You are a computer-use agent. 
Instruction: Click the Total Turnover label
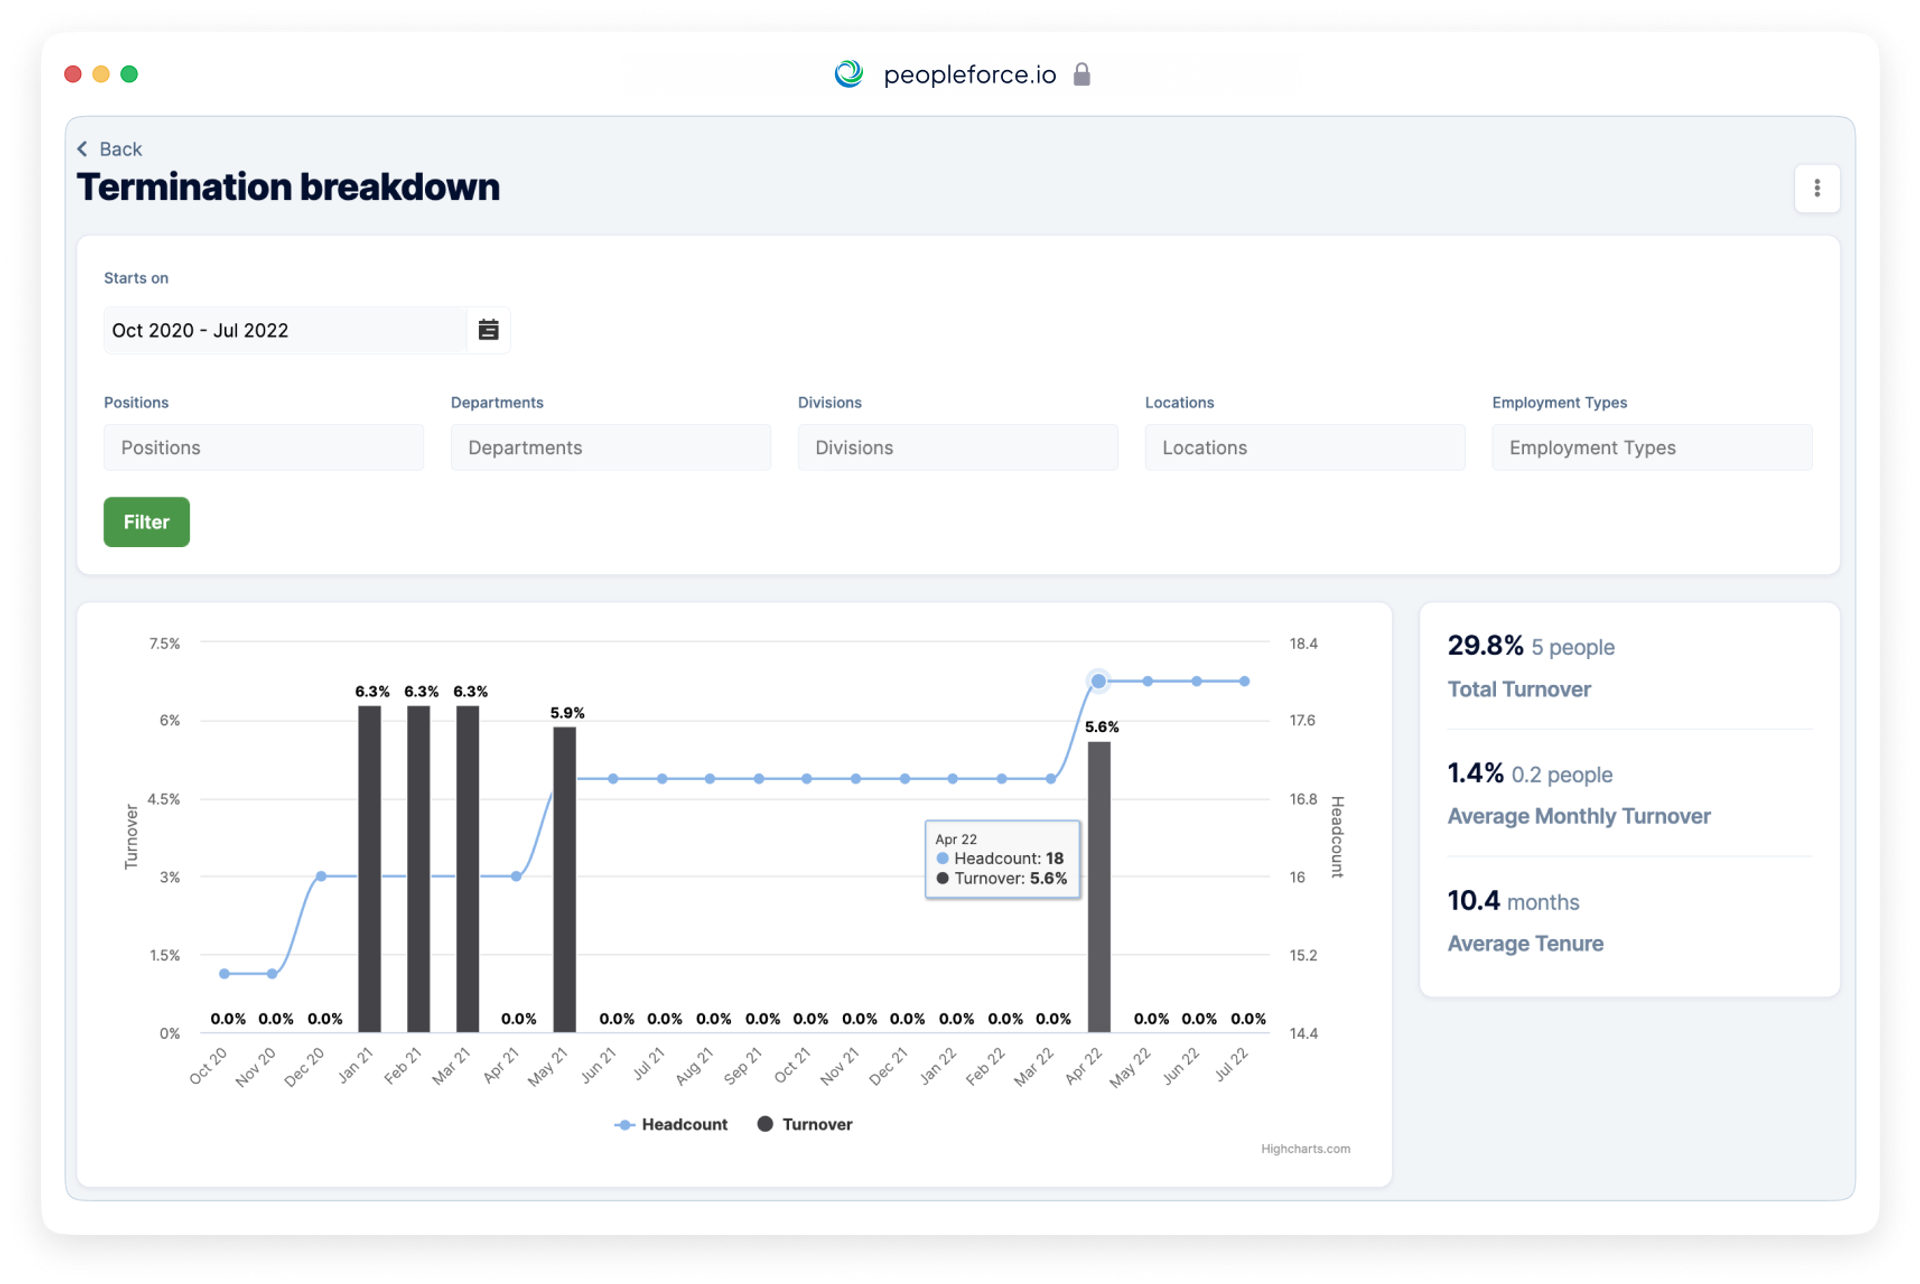[1519, 689]
